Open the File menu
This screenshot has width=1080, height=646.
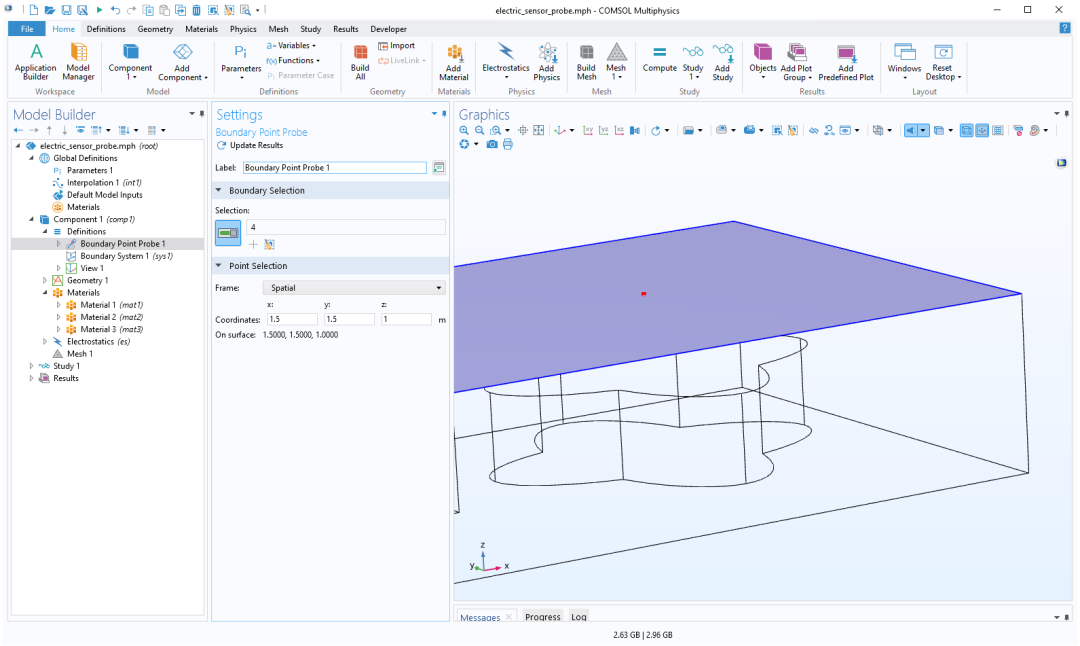pyautogui.click(x=26, y=29)
